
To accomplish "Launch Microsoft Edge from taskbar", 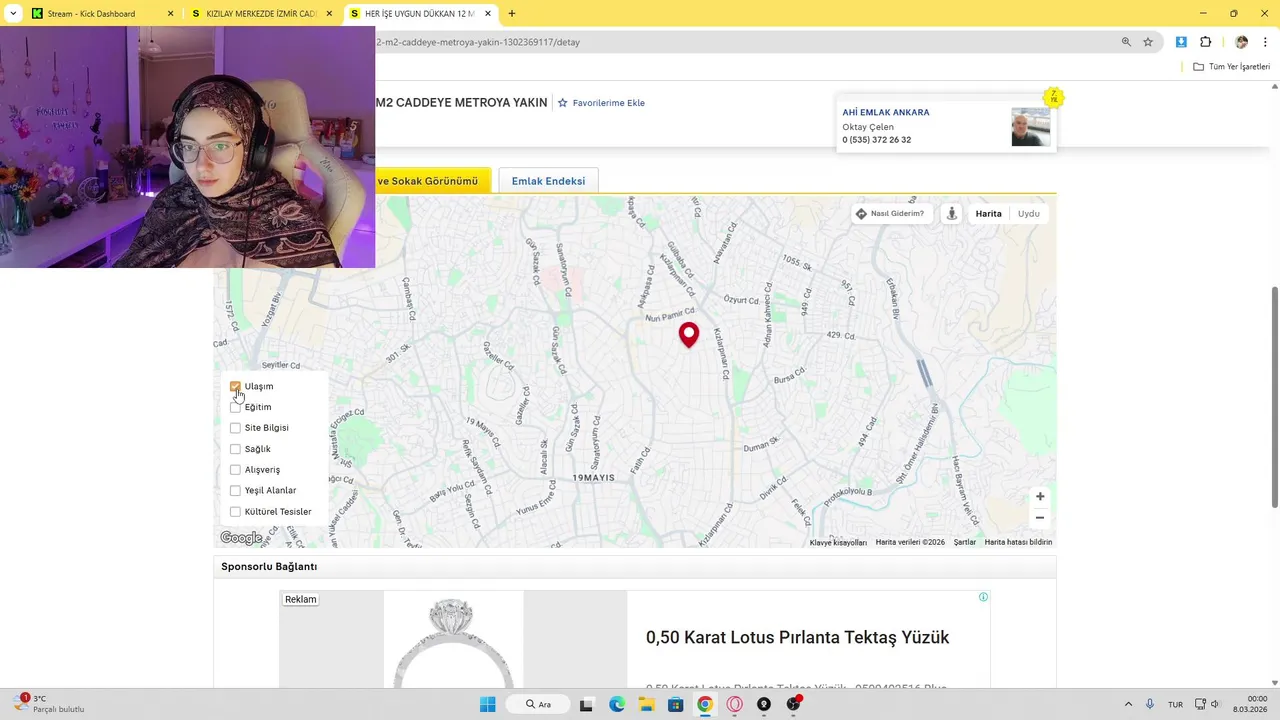I will [x=617, y=704].
